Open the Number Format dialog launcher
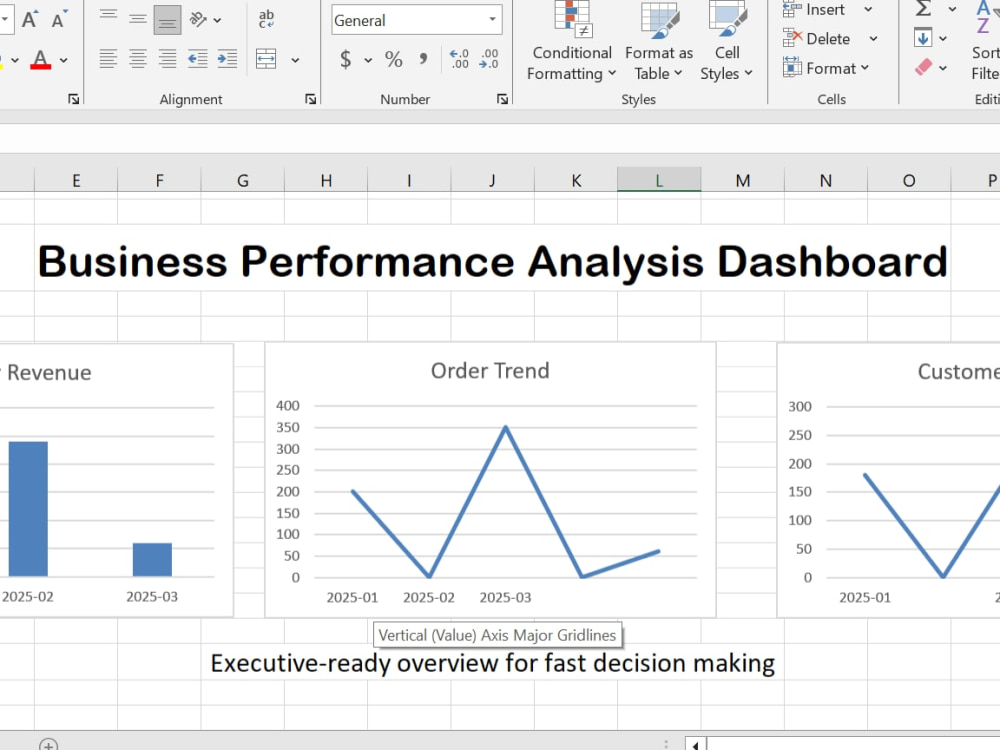The image size is (1000, 750). coord(503,99)
